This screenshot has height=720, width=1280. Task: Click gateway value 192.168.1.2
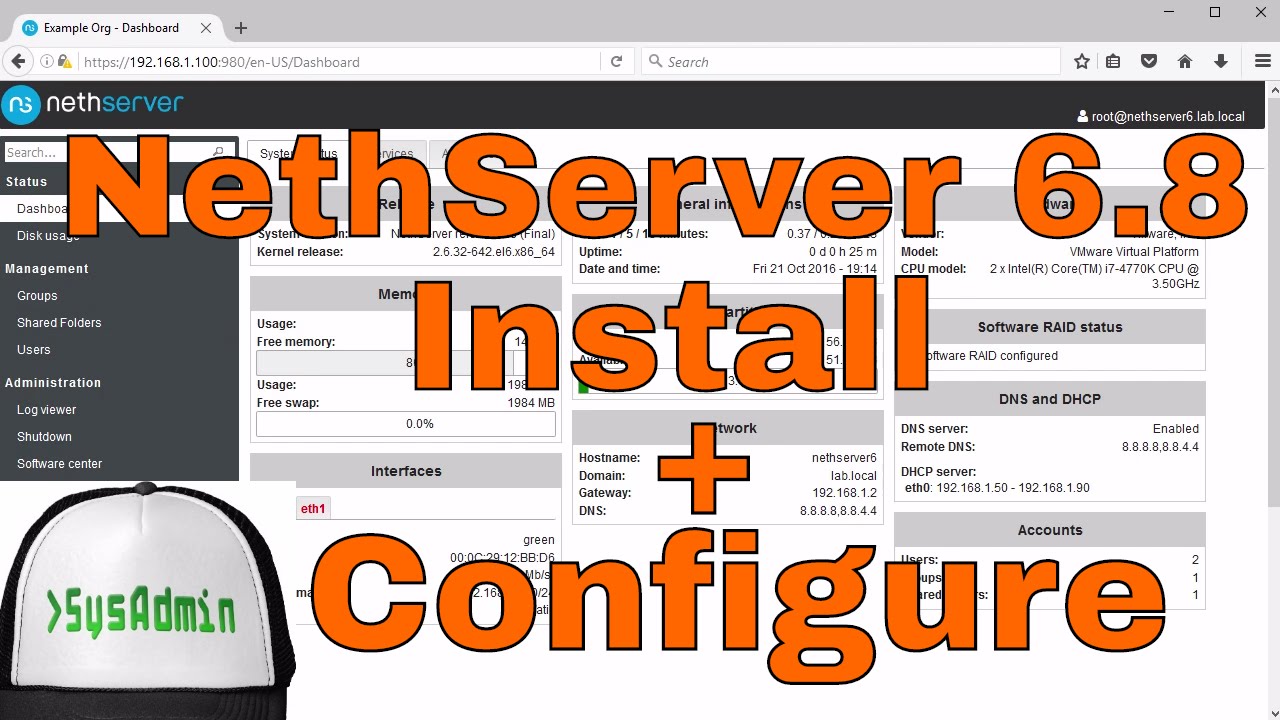845,493
